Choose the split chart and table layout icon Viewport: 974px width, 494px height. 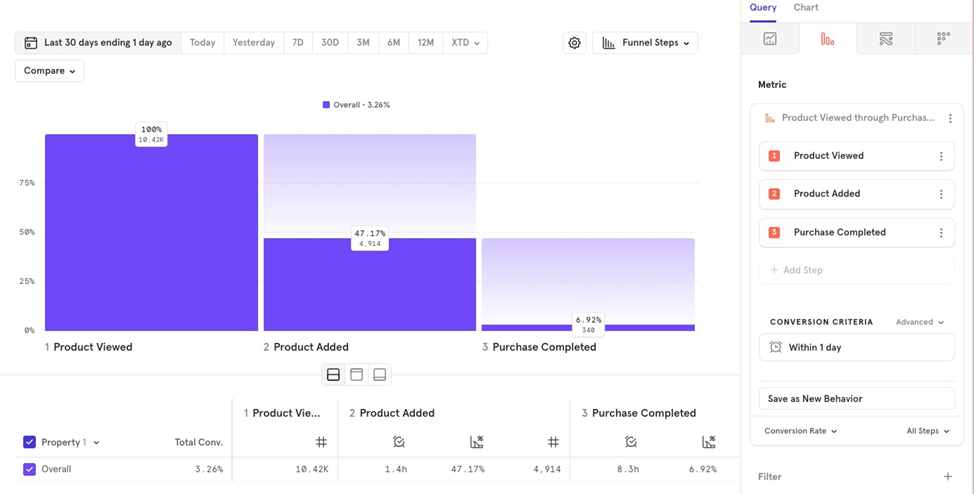(333, 375)
